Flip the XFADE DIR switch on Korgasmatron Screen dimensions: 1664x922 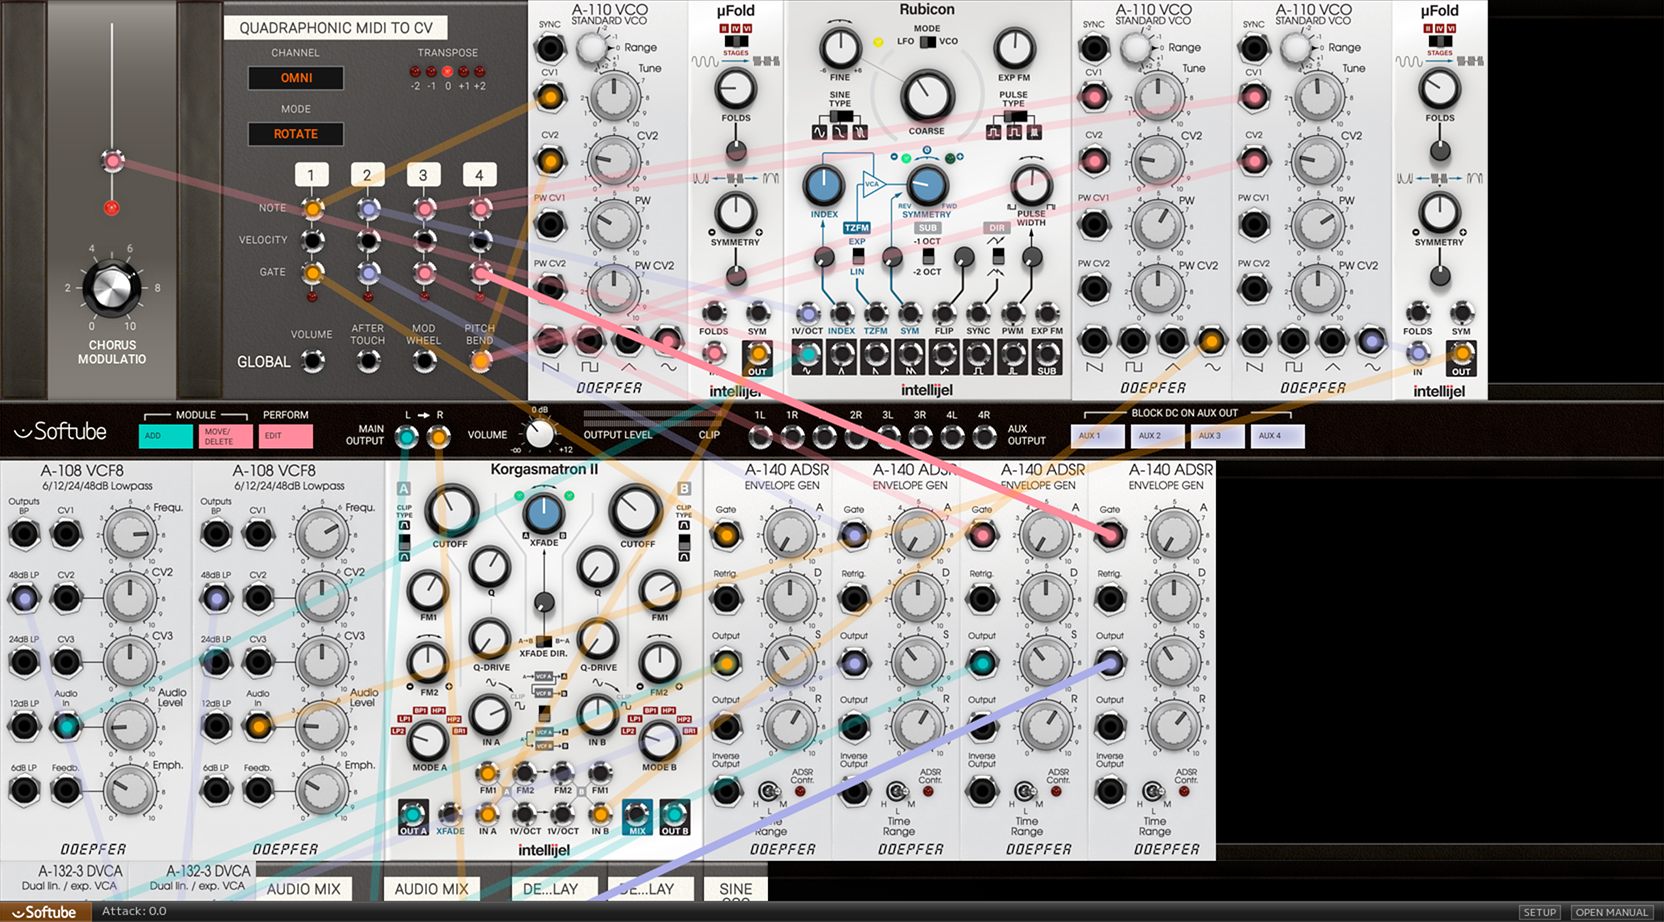pos(543,641)
